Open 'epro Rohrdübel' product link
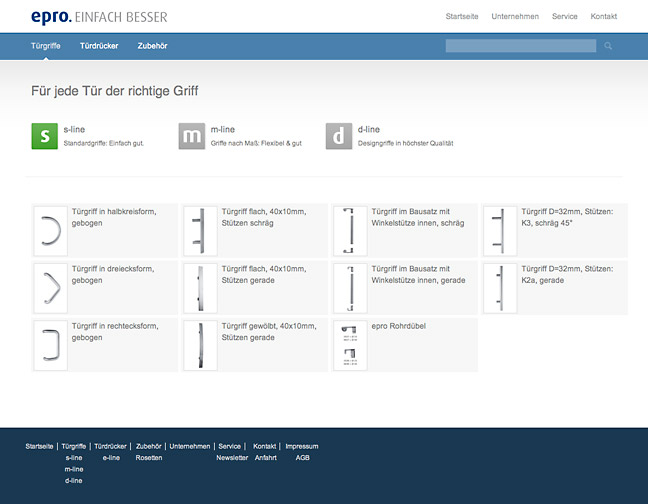648x504 pixels. tap(398, 326)
